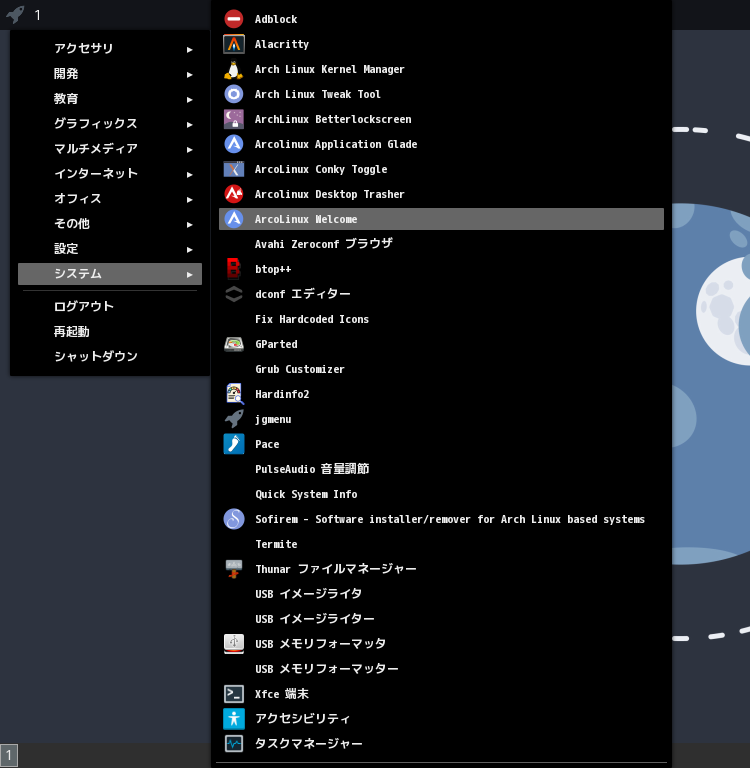Open the タスクマネージャー monitor icon
The width and height of the screenshot is (750, 768).
234,744
